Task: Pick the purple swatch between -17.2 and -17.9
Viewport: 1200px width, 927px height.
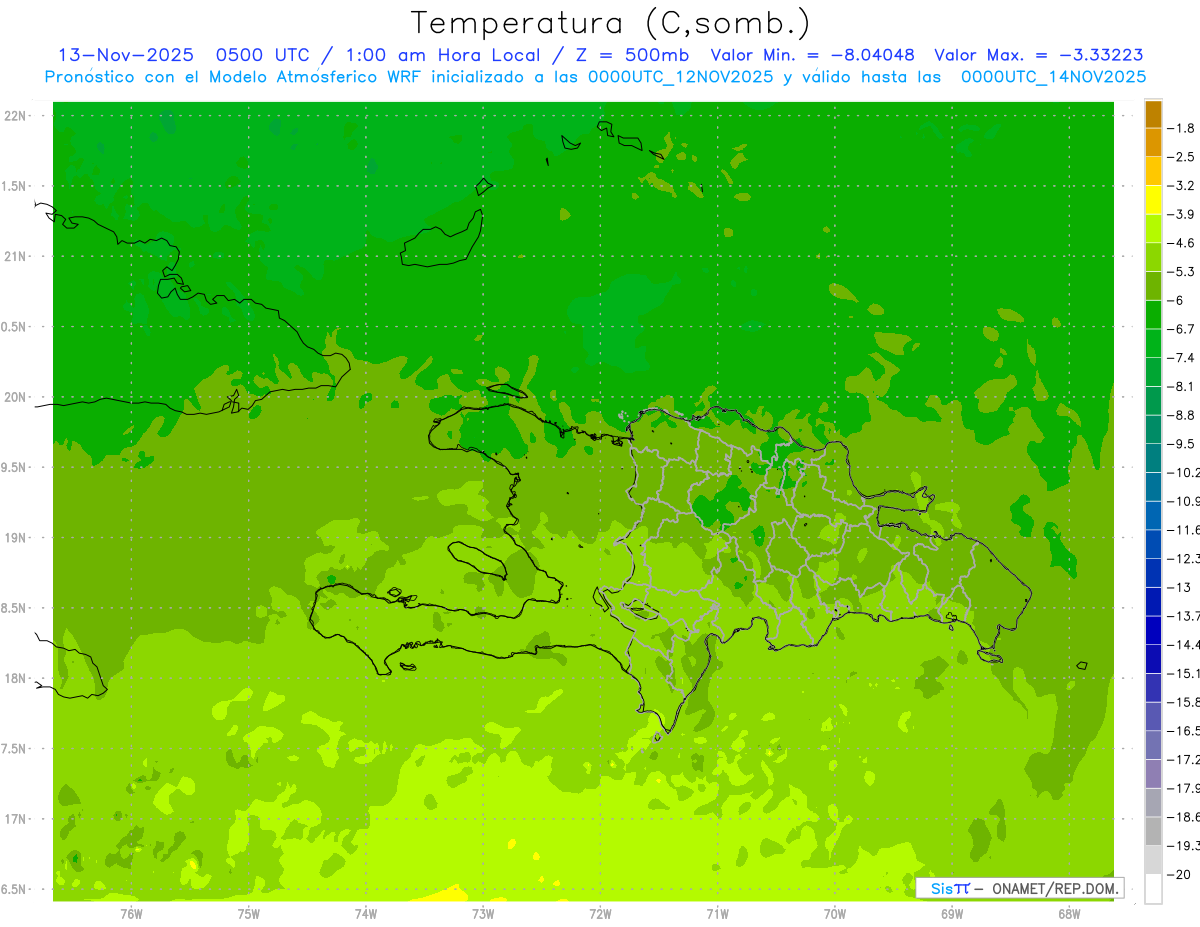Action: [x=1153, y=773]
